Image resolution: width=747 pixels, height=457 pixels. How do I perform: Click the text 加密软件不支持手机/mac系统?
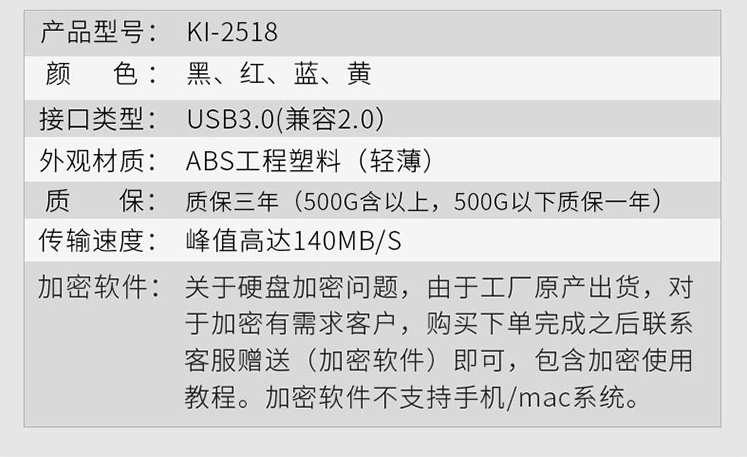[452, 397]
